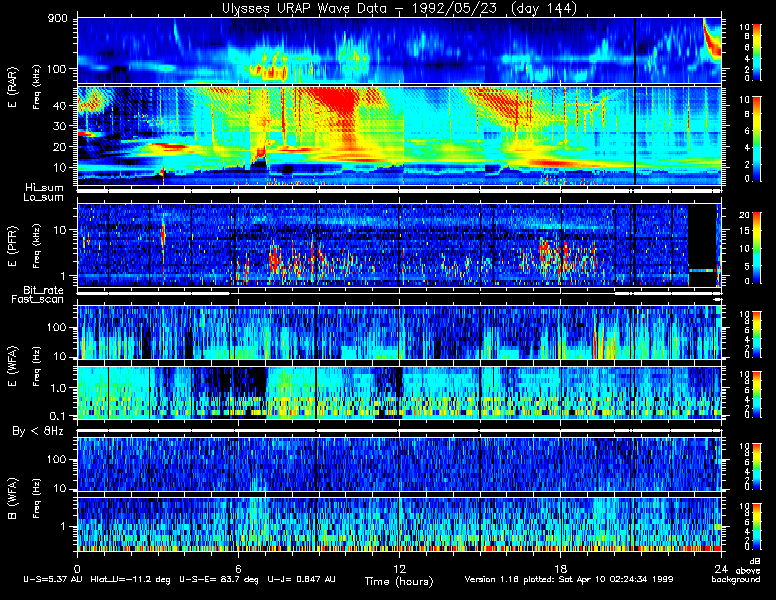Select the "U-S-E= 83.7 deg" footer value
Viewport: 776px width, 600px height.
(x=219, y=579)
